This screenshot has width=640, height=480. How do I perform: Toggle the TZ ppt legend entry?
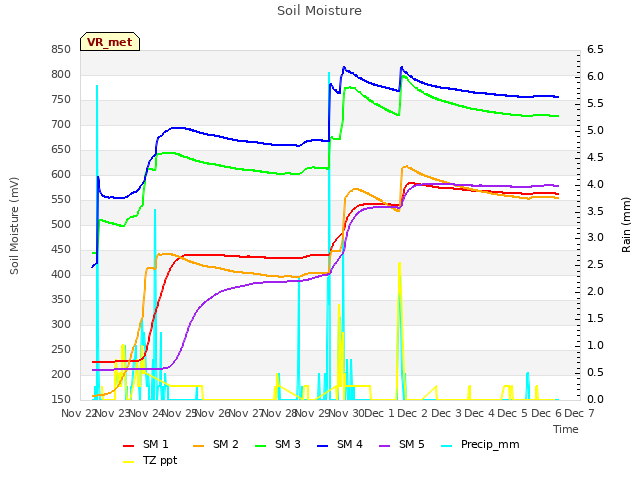150,460
